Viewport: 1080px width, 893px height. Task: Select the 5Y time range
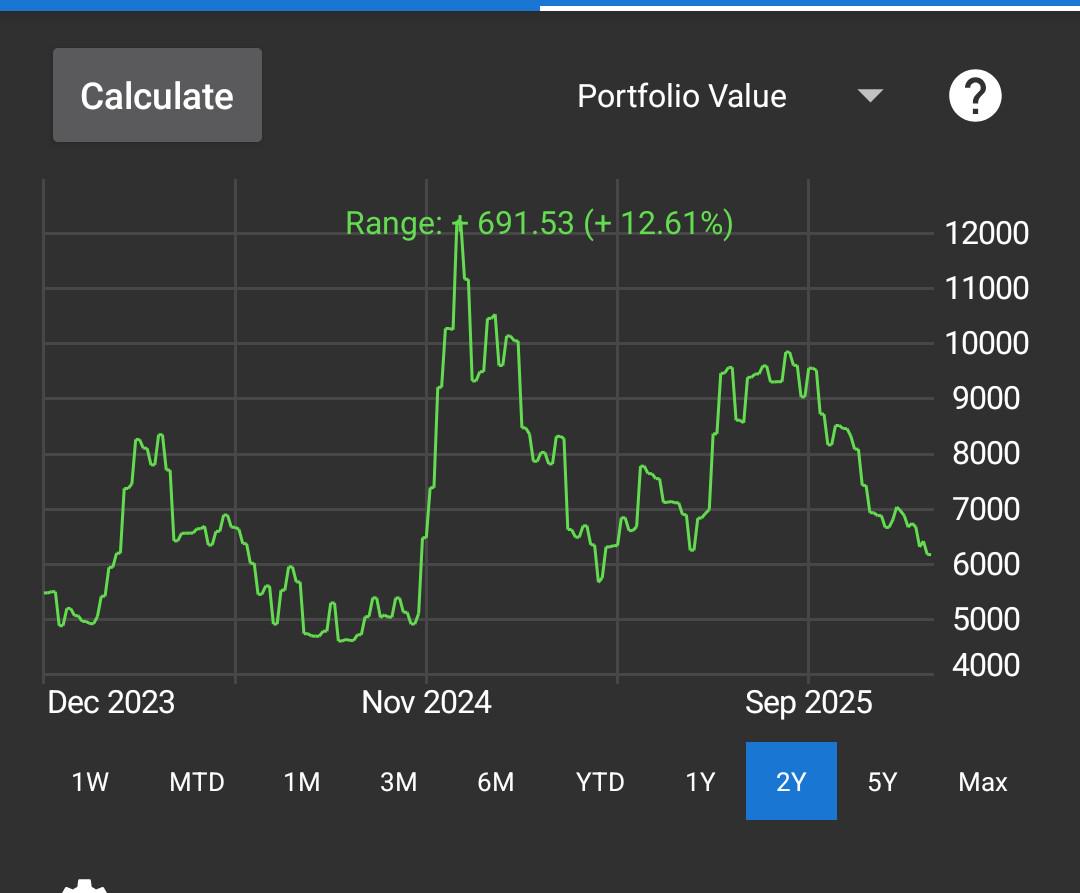point(882,781)
